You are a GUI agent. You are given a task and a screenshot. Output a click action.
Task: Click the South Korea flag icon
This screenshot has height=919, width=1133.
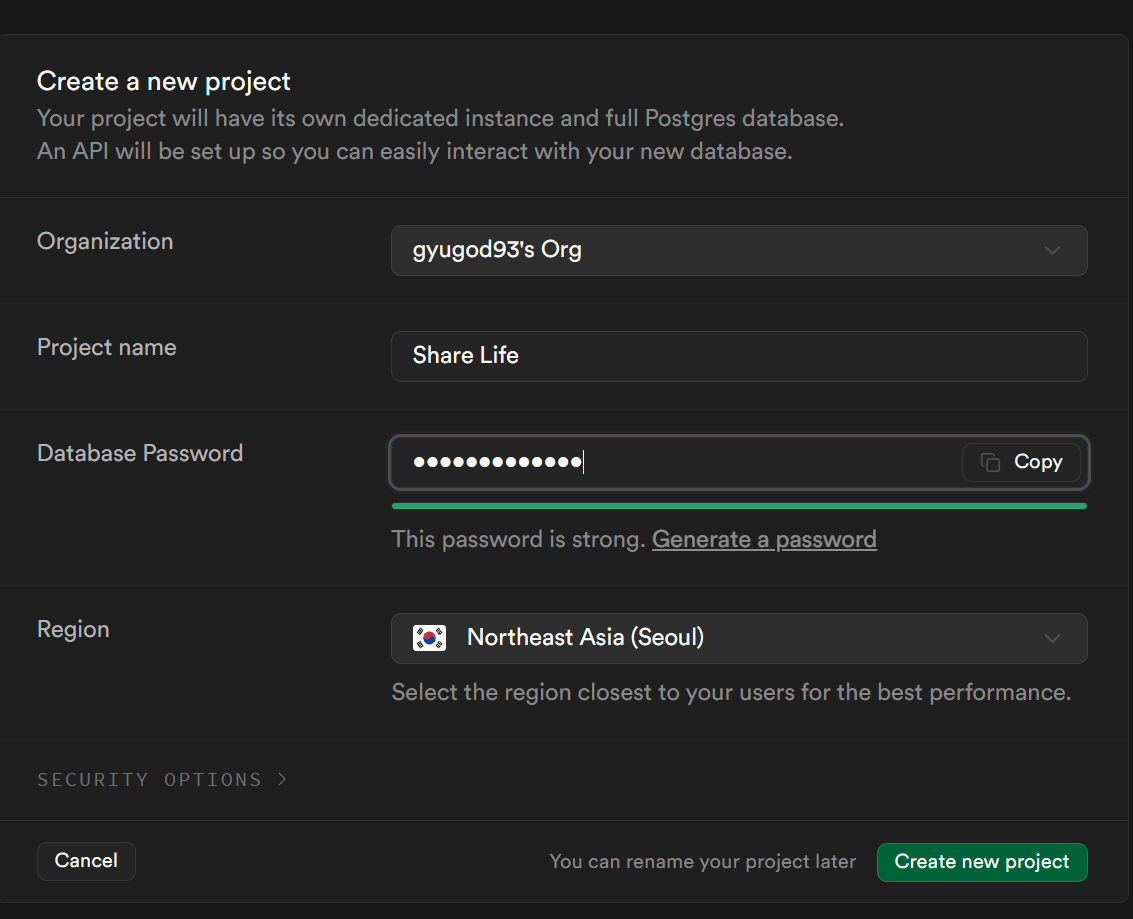pyautogui.click(x=430, y=638)
